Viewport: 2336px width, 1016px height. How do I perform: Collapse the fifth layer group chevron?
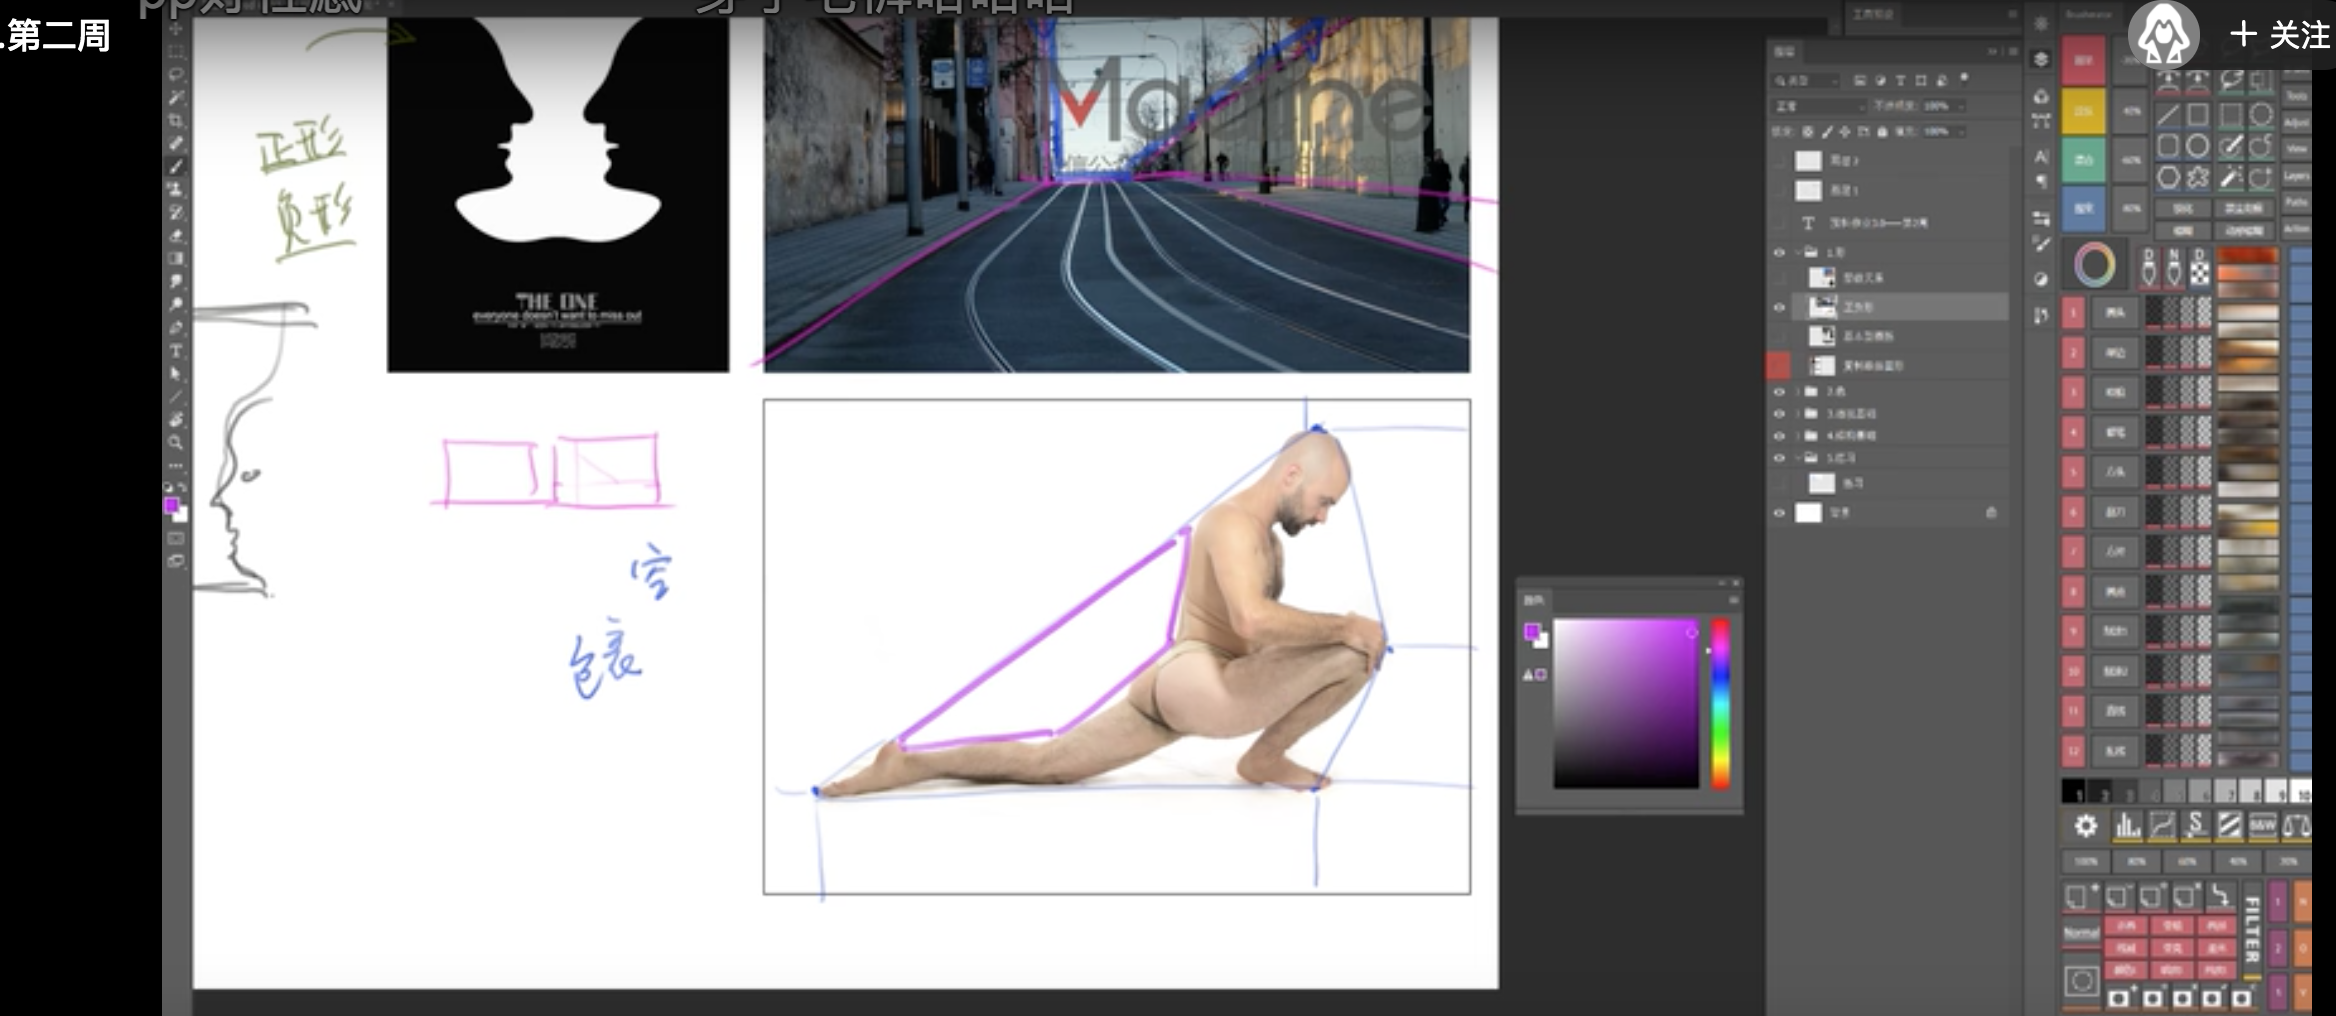coord(1797,458)
